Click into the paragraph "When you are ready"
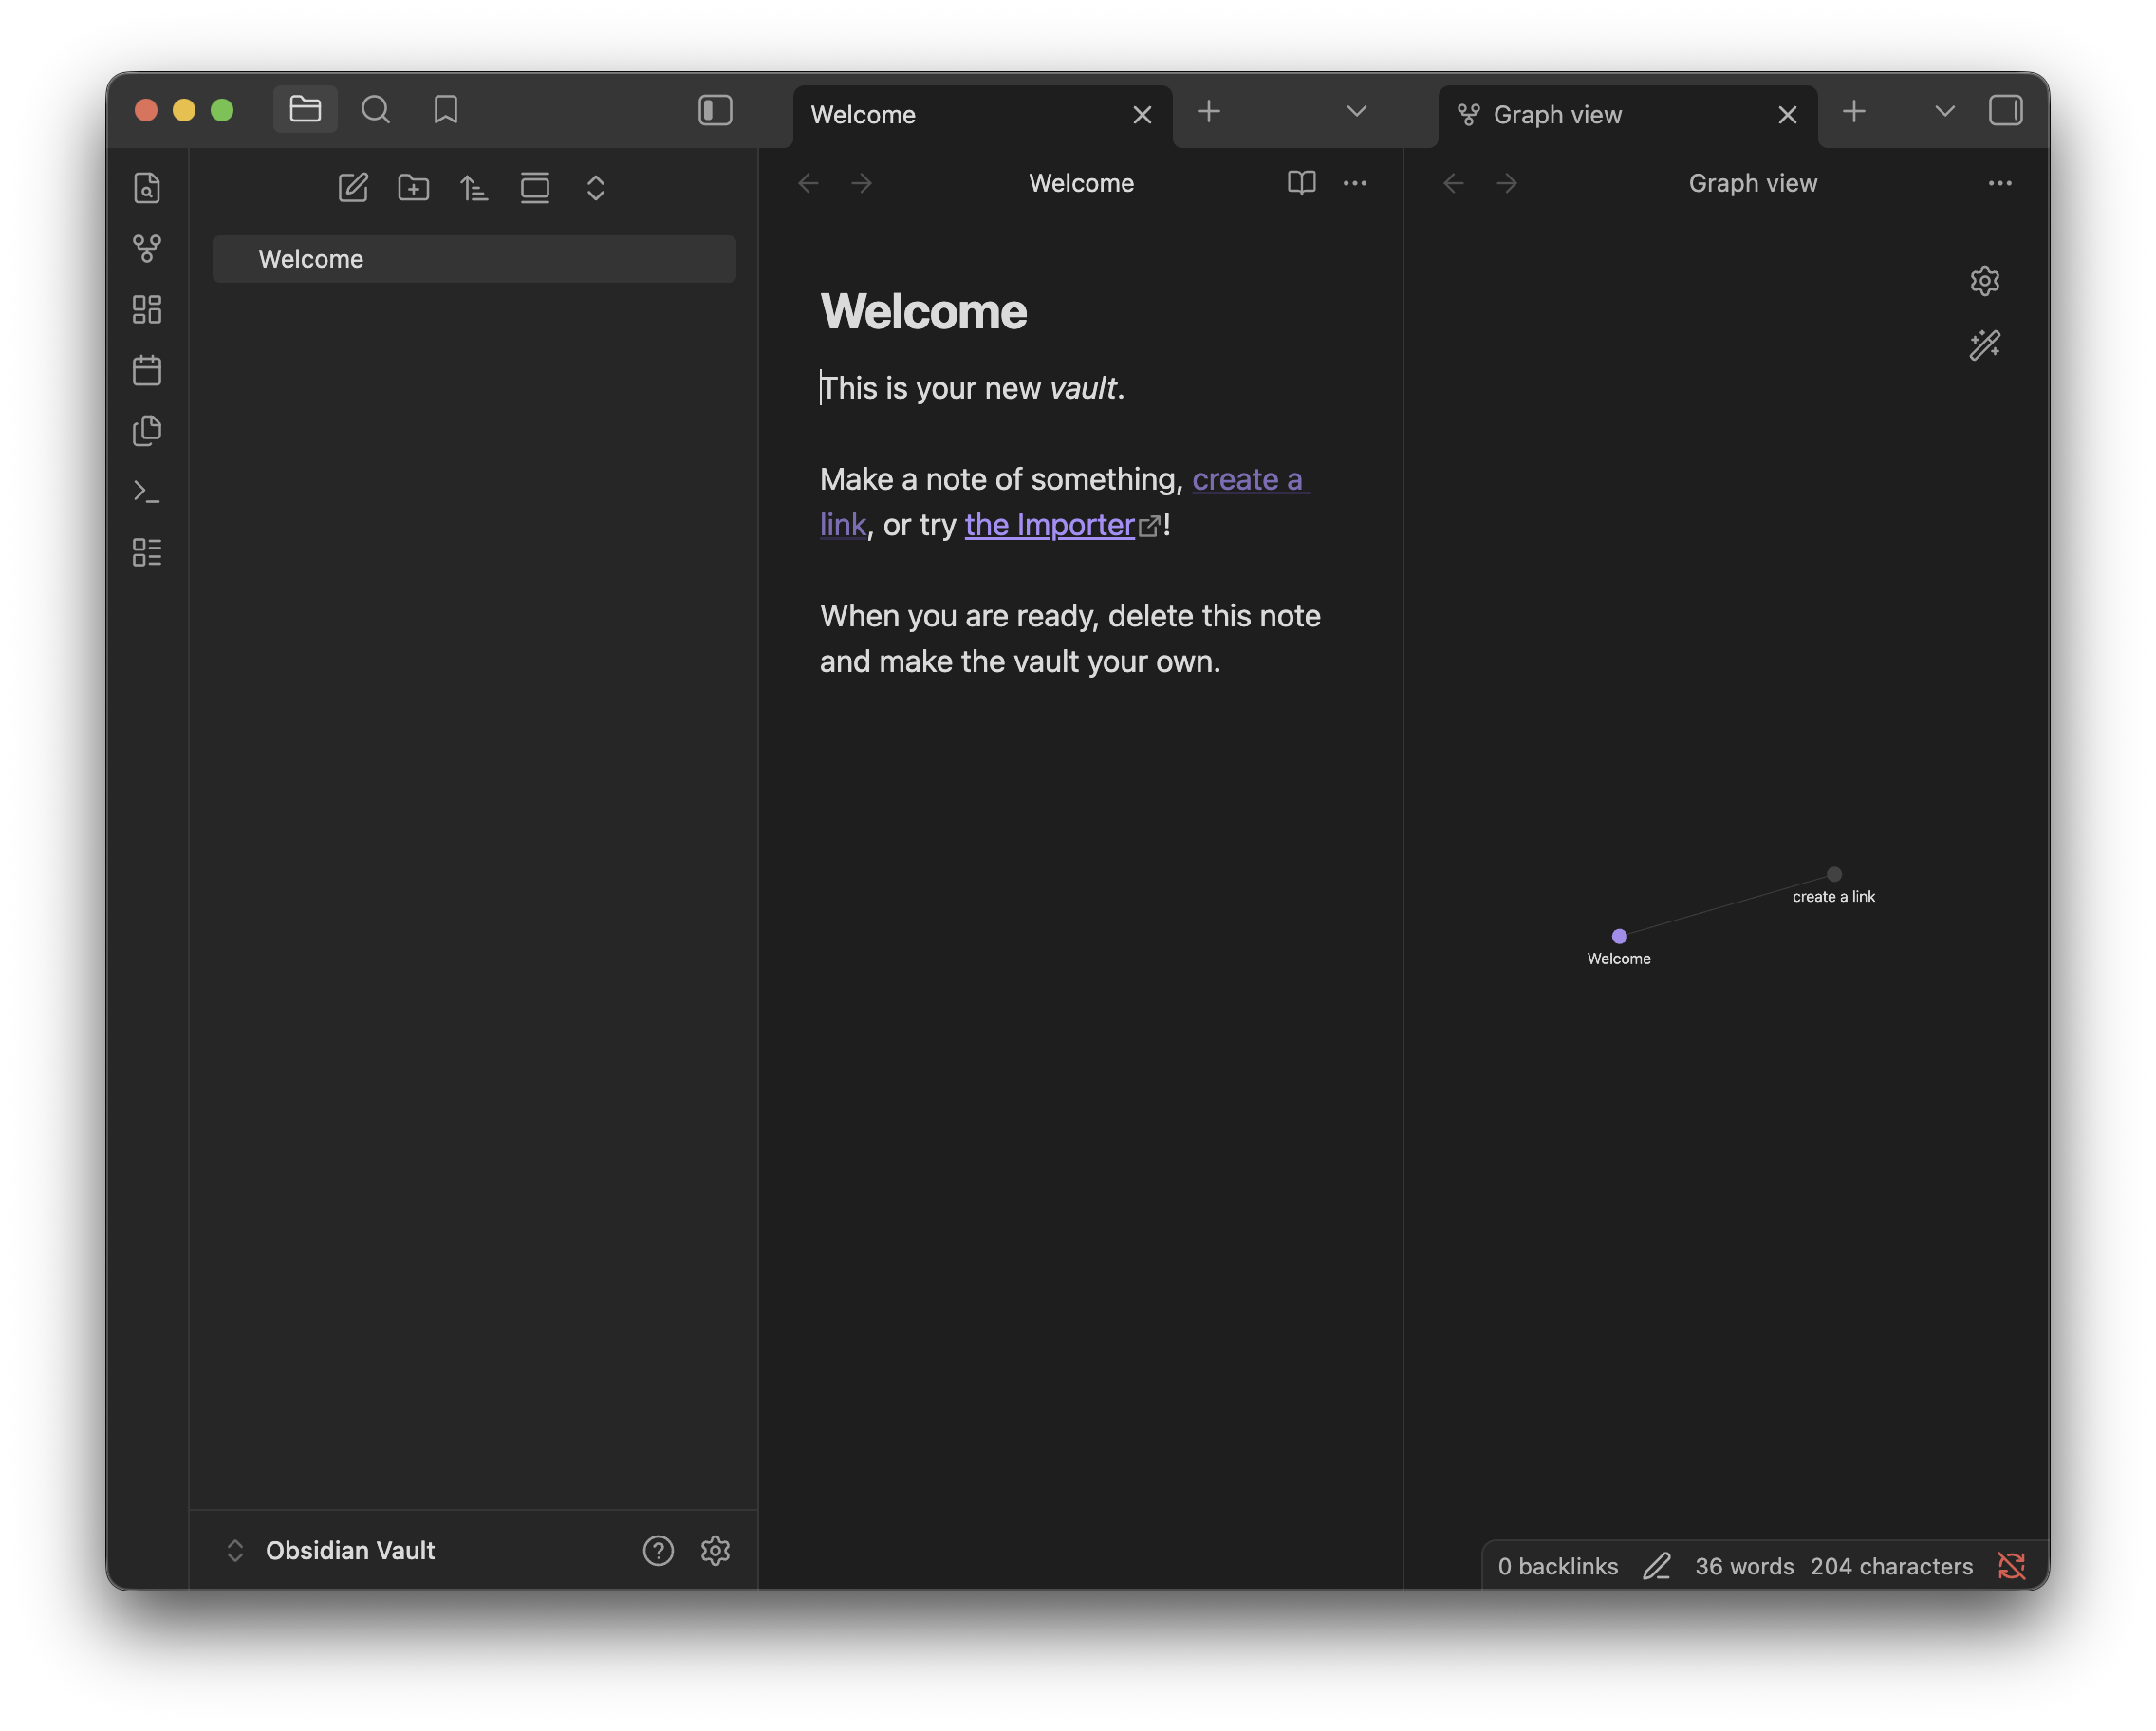Screen dimensions: 2156x1731 pos(1070,638)
